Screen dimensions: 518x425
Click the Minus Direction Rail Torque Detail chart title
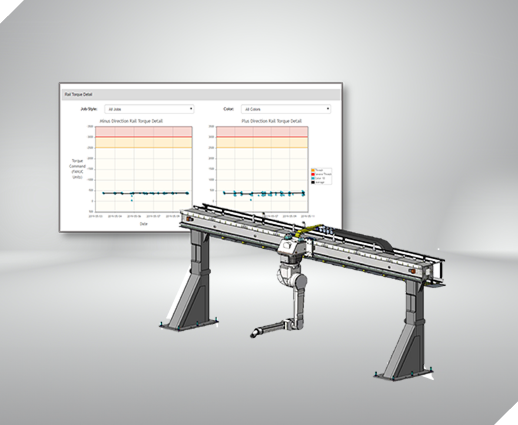(131, 121)
